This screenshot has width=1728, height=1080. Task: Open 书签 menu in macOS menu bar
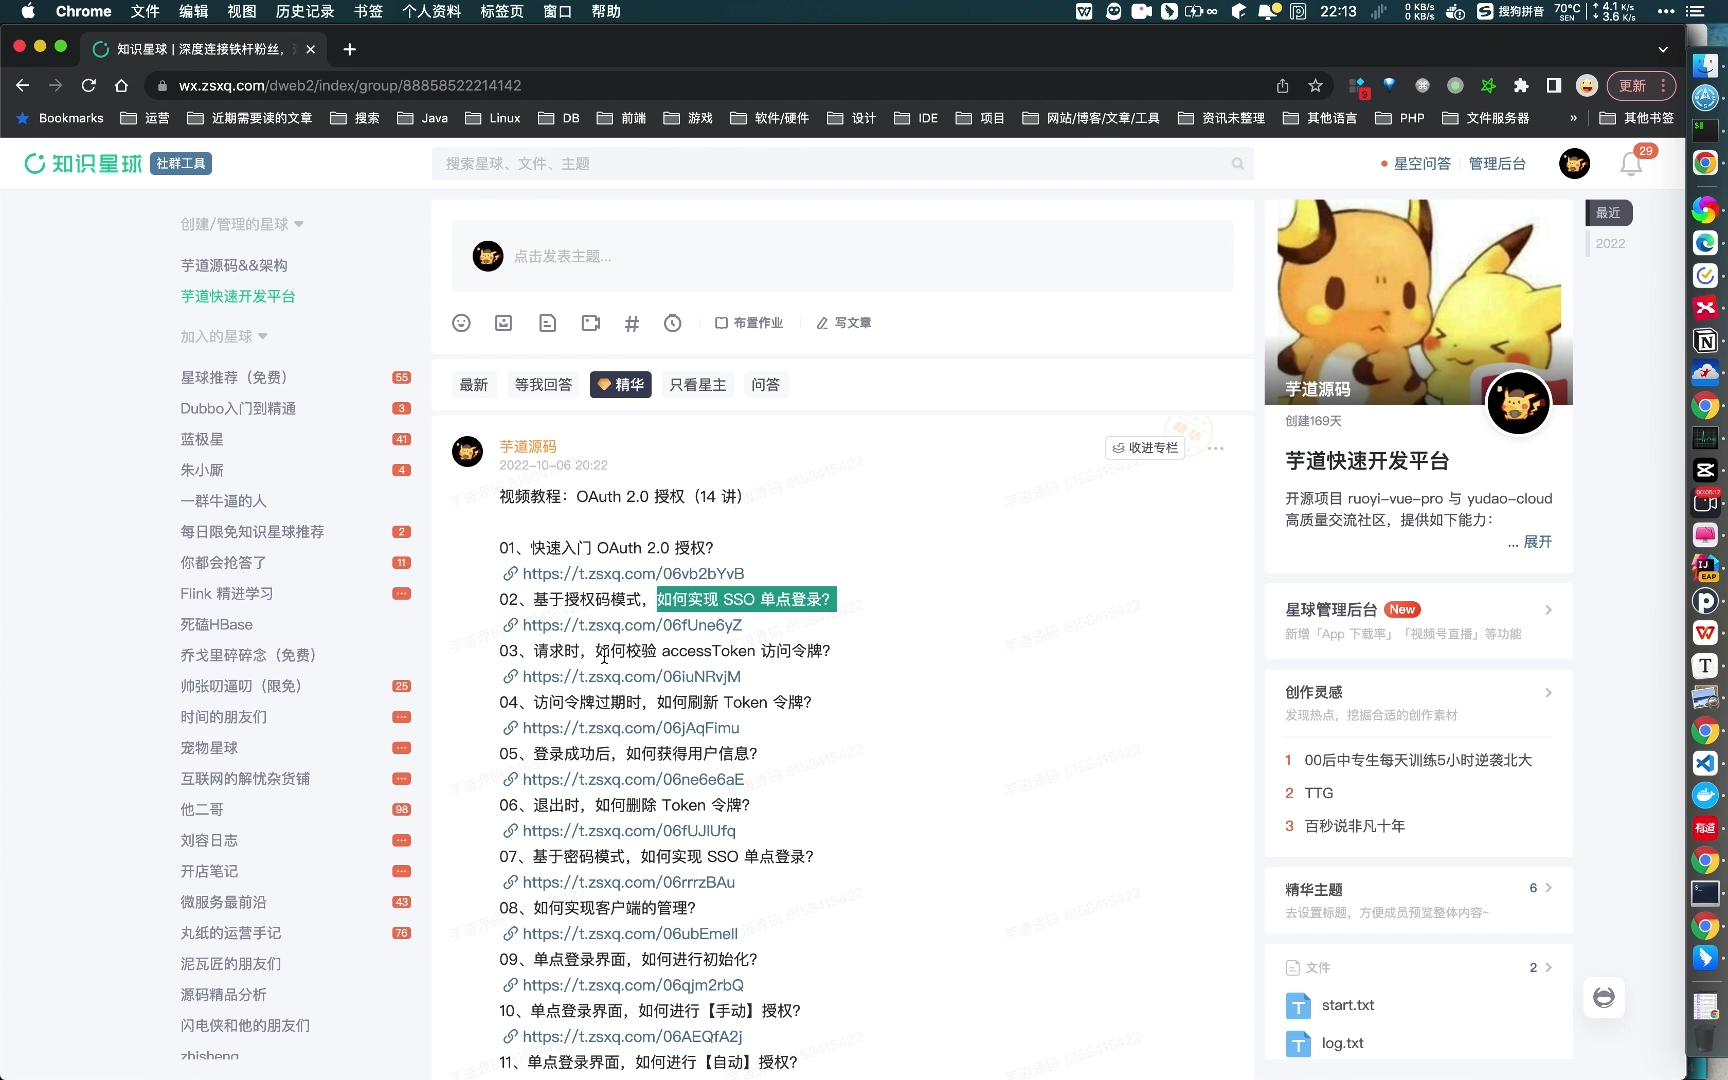[x=368, y=12]
